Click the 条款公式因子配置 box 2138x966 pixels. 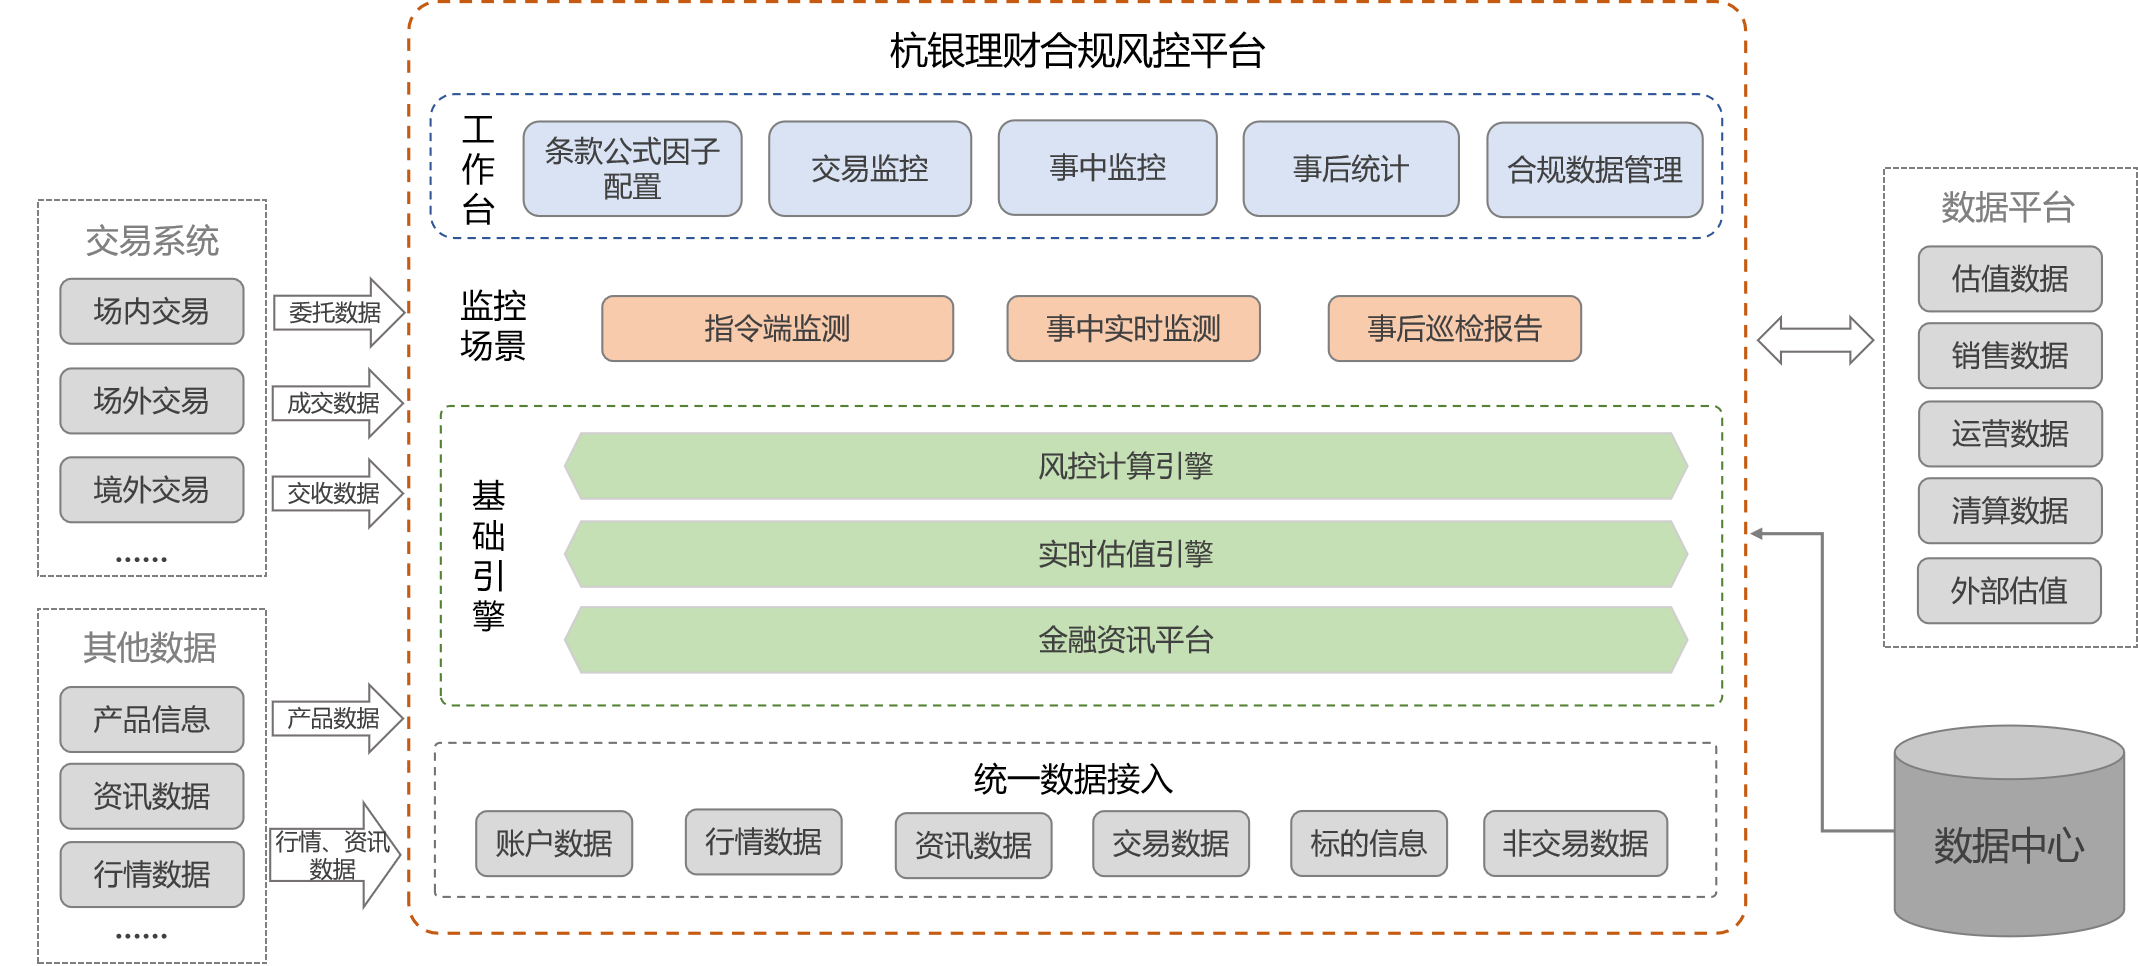(632, 169)
